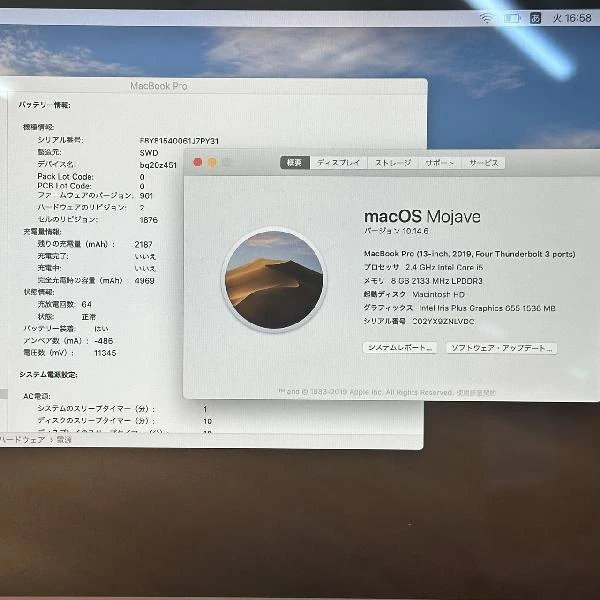Click the Mojave desert thumbnail image
600x600 pixels.
click(x=274, y=280)
